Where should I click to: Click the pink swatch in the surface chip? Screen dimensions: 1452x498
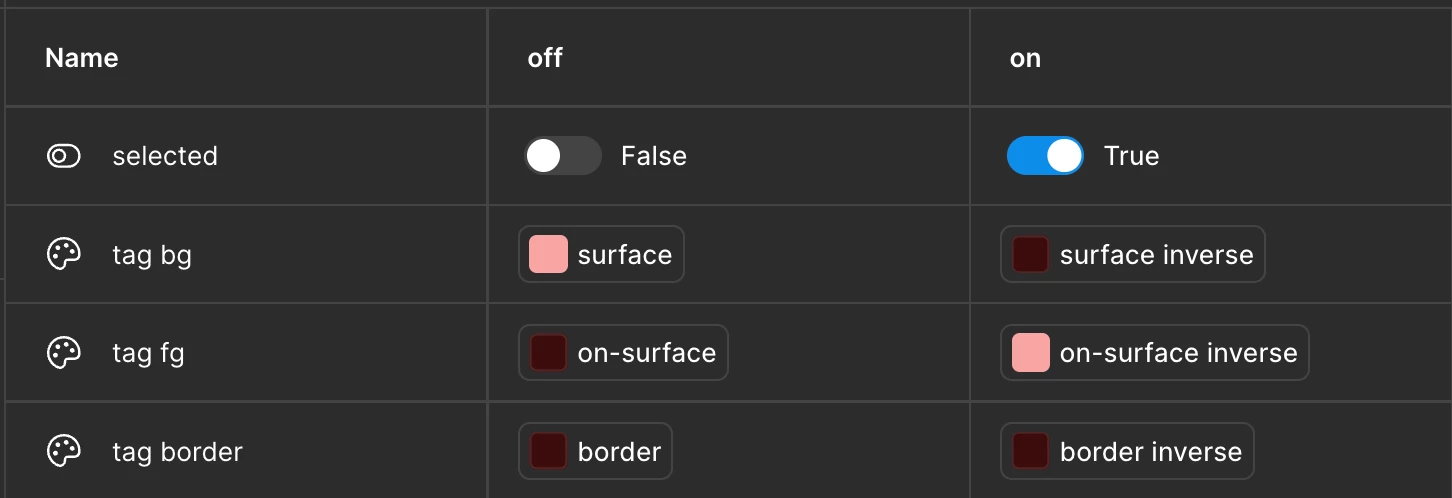pyautogui.click(x=548, y=254)
